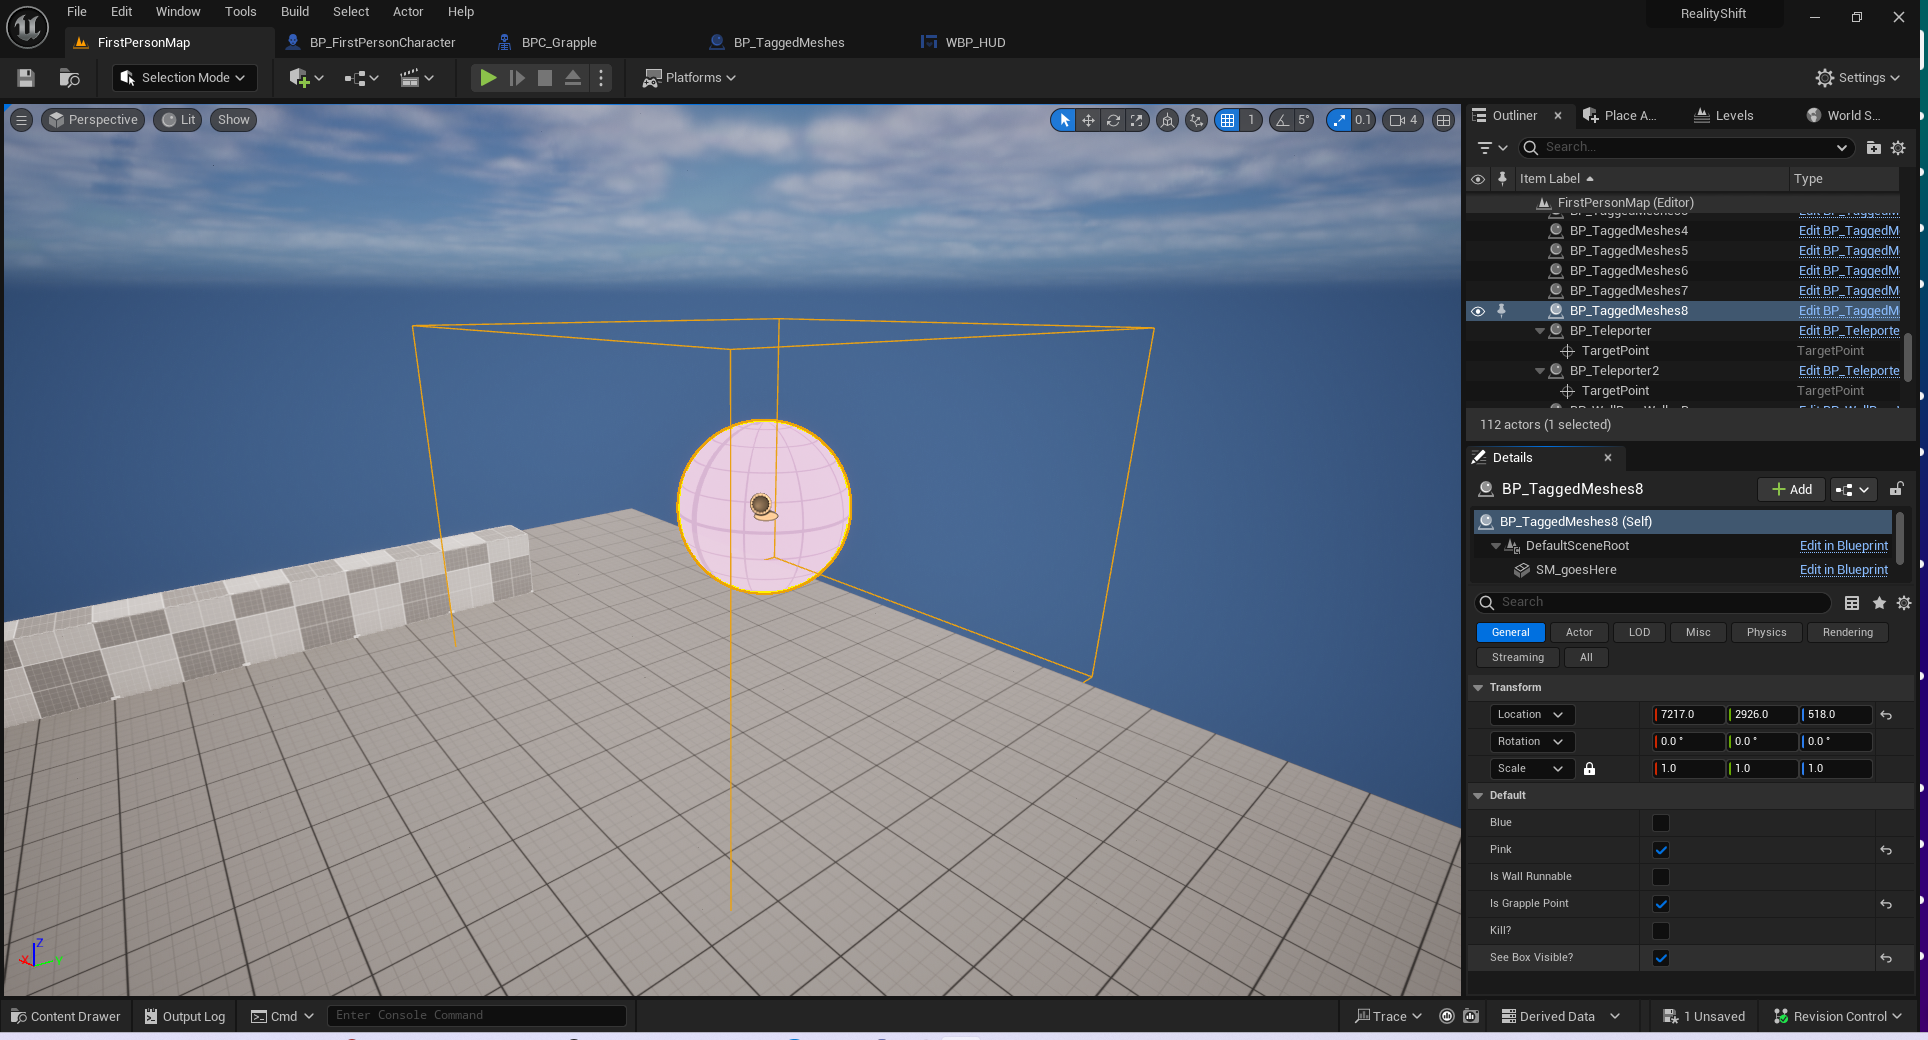Open the Actor menu
Viewport: 1928px width, 1040px height.
click(408, 12)
